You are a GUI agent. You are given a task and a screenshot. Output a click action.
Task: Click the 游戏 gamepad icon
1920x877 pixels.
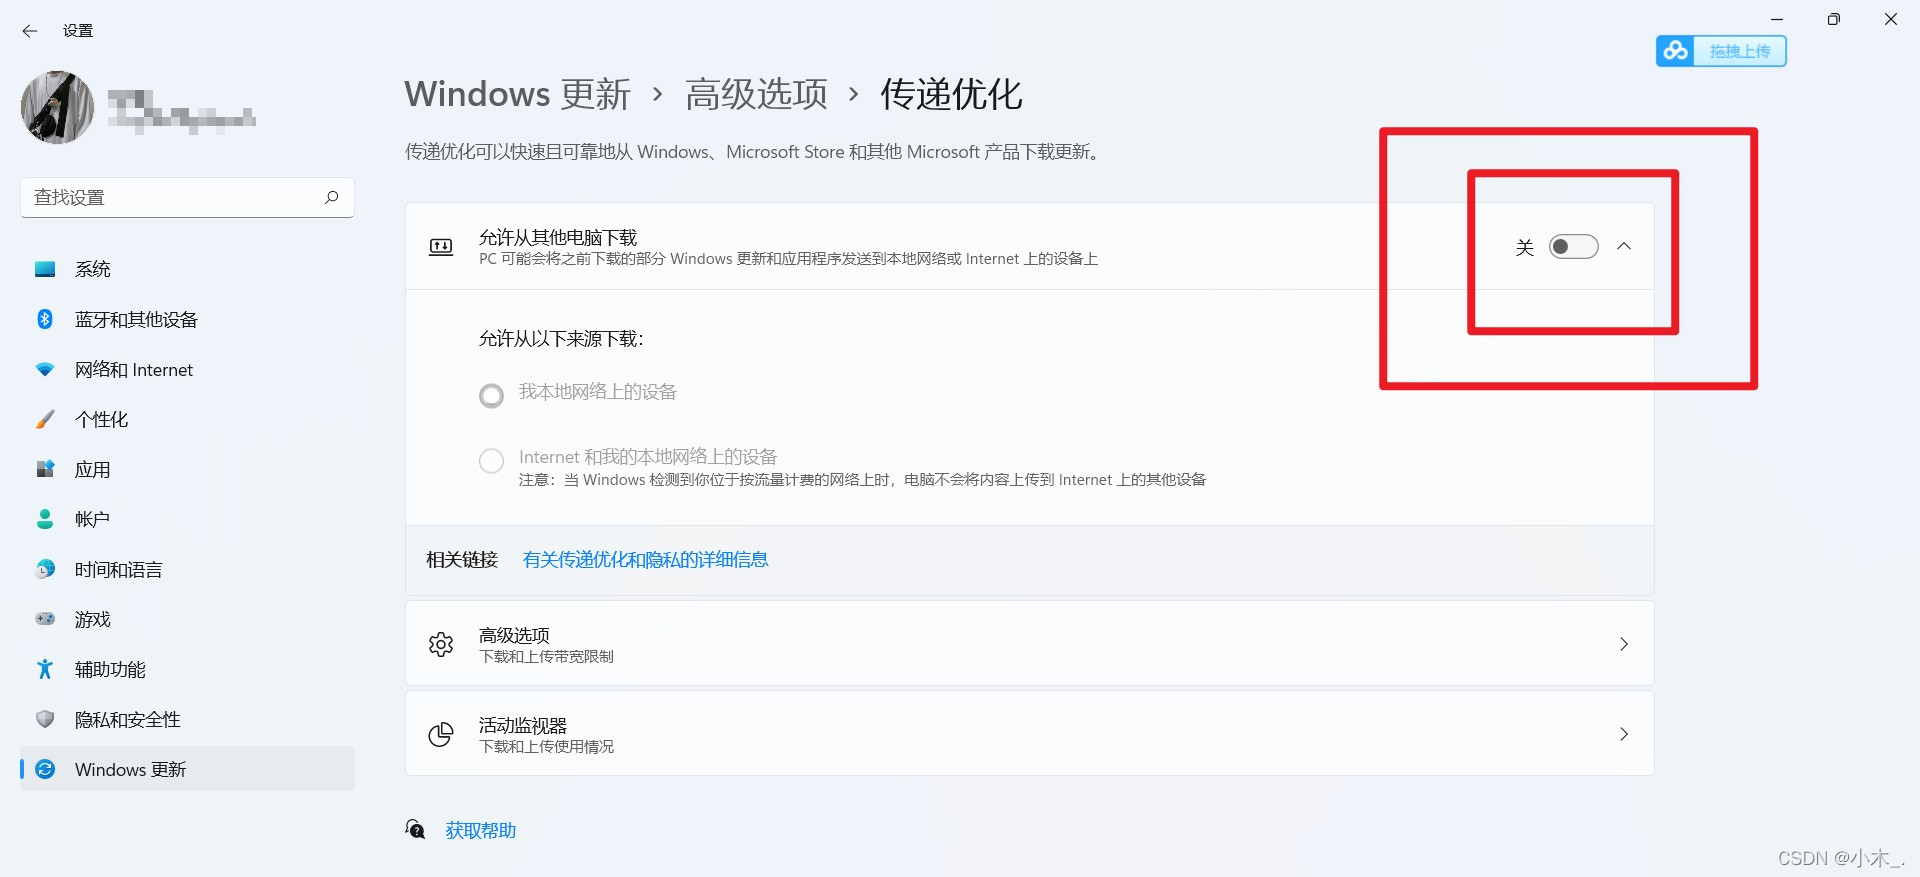click(x=45, y=619)
